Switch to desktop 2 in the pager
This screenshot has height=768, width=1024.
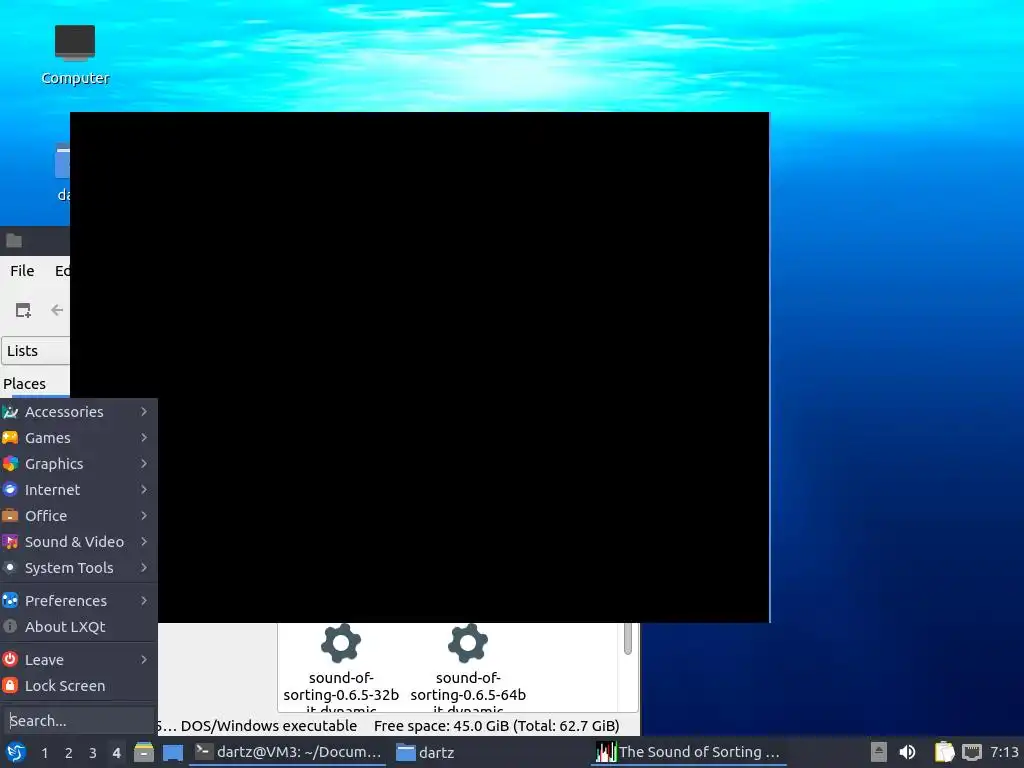[69, 753]
